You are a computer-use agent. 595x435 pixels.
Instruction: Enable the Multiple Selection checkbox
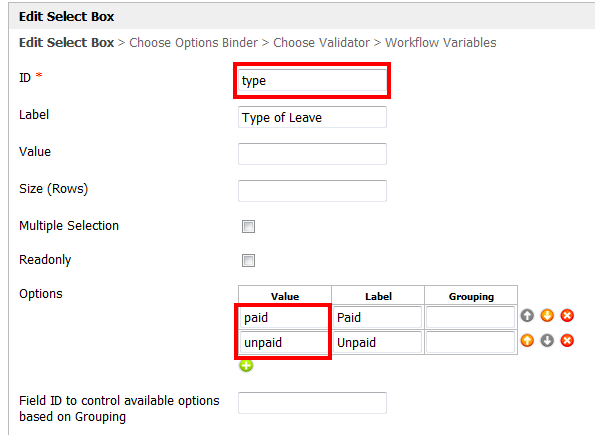[x=248, y=226]
